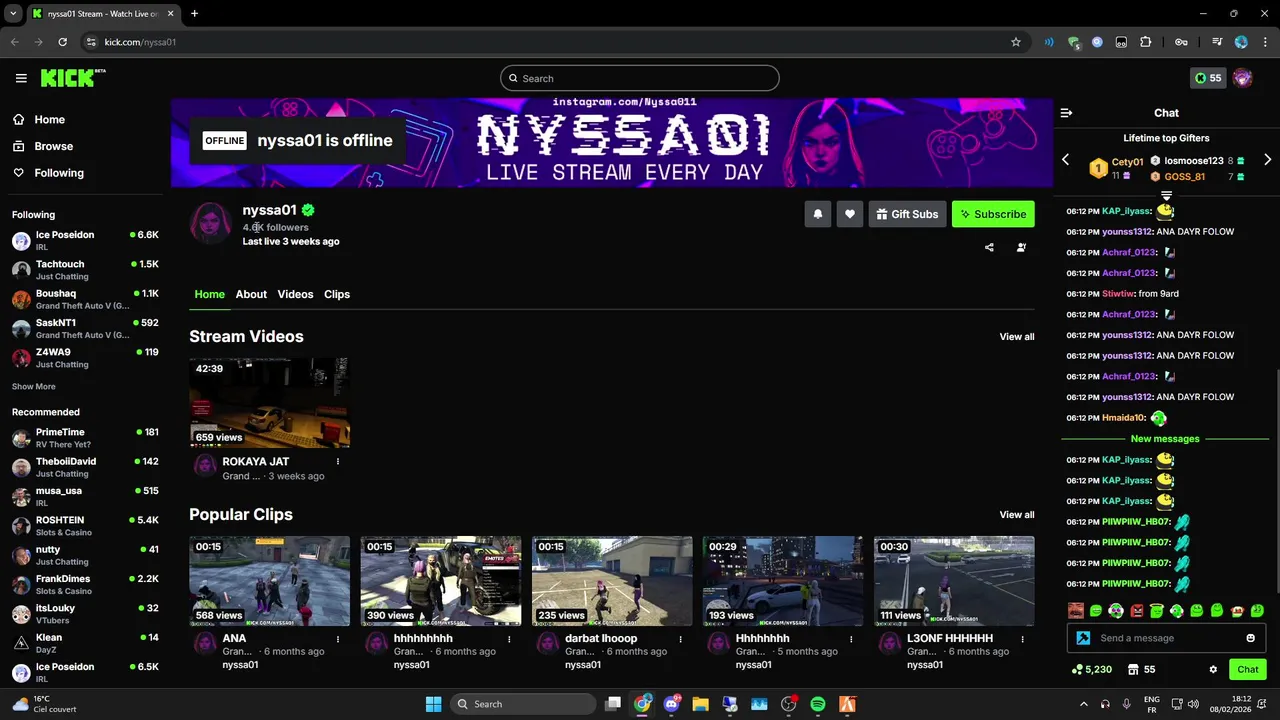The height and width of the screenshot is (720, 1280).
Task: Switch to the Clips tab
Action: (x=337, y=294)
